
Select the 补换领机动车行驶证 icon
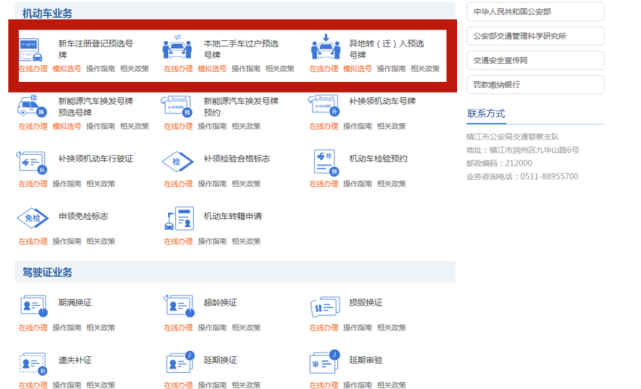31,163
